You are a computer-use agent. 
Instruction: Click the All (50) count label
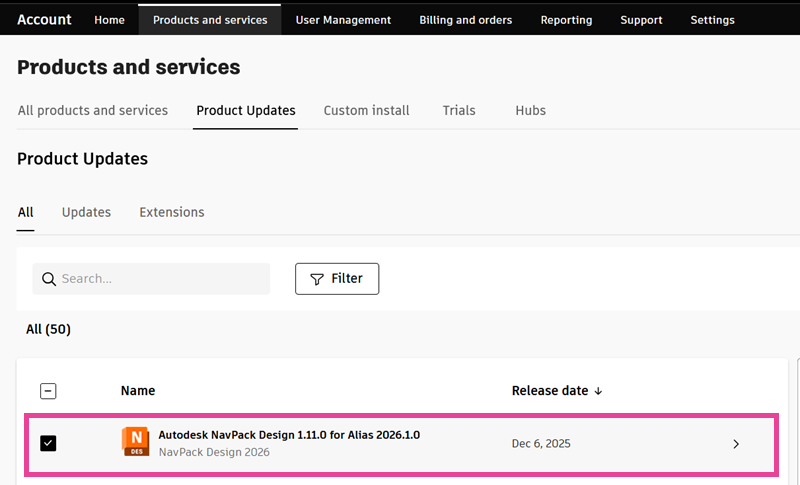tap(48, 329)
